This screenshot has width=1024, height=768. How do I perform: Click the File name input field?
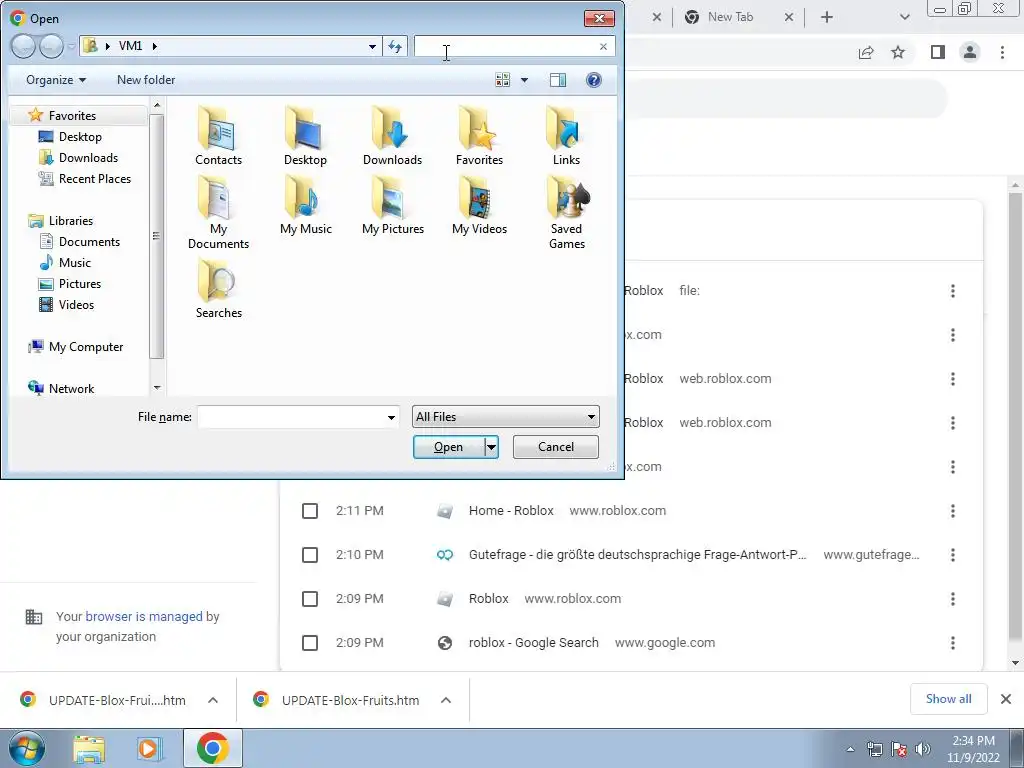coord(291,417)
